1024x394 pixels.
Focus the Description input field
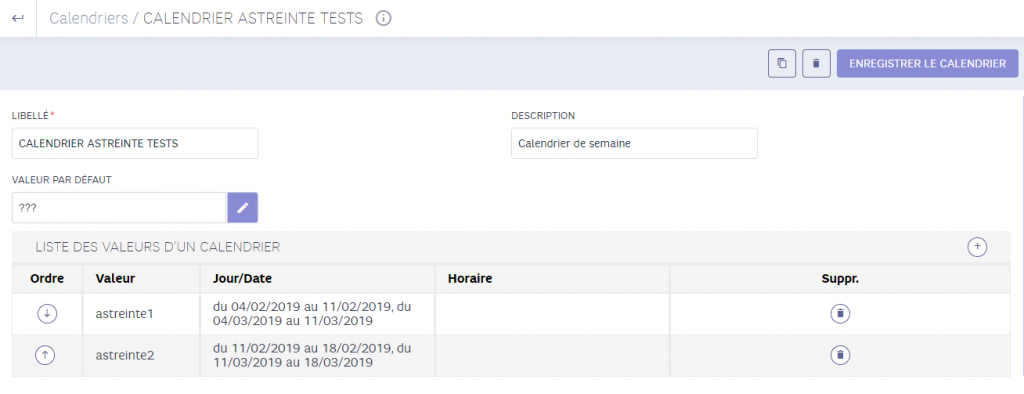click(x=634, y=143)
